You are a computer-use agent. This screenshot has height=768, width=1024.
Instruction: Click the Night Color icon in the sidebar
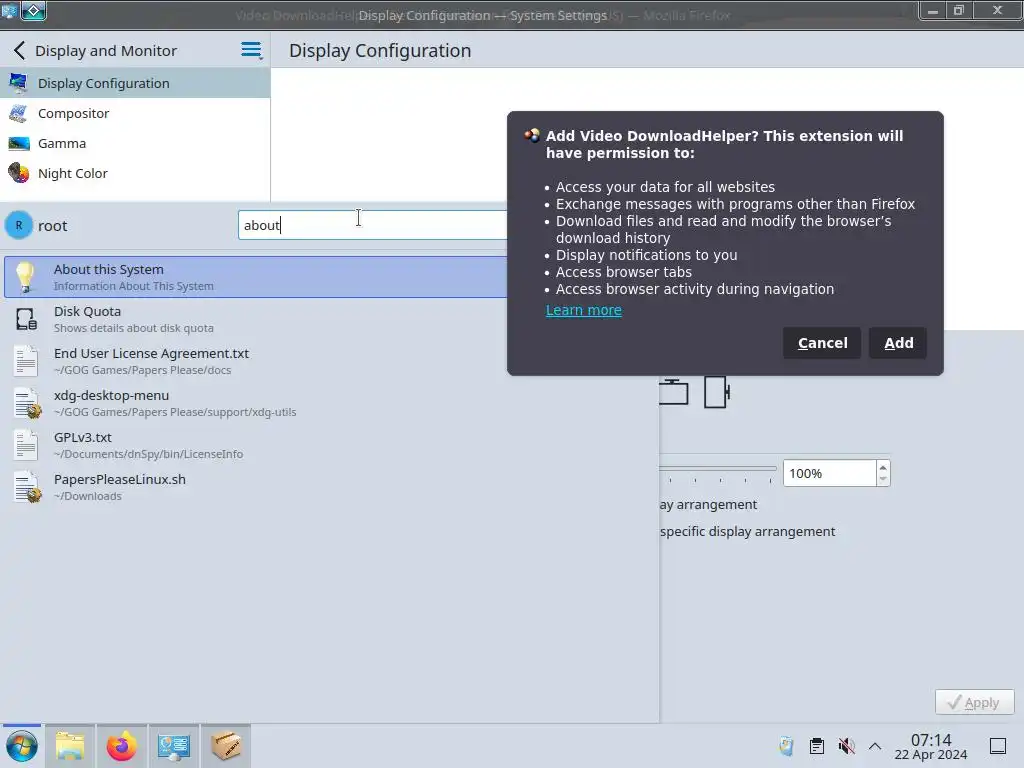tap(18, 173)
